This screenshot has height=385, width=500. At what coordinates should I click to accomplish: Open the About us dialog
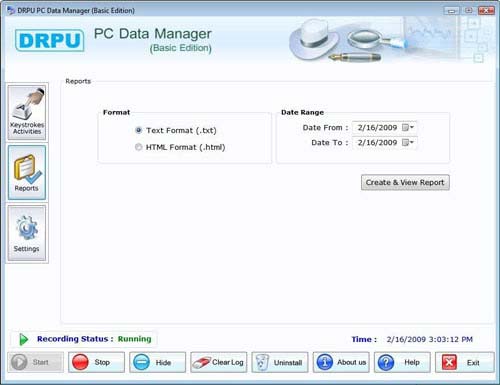point(341,362)
